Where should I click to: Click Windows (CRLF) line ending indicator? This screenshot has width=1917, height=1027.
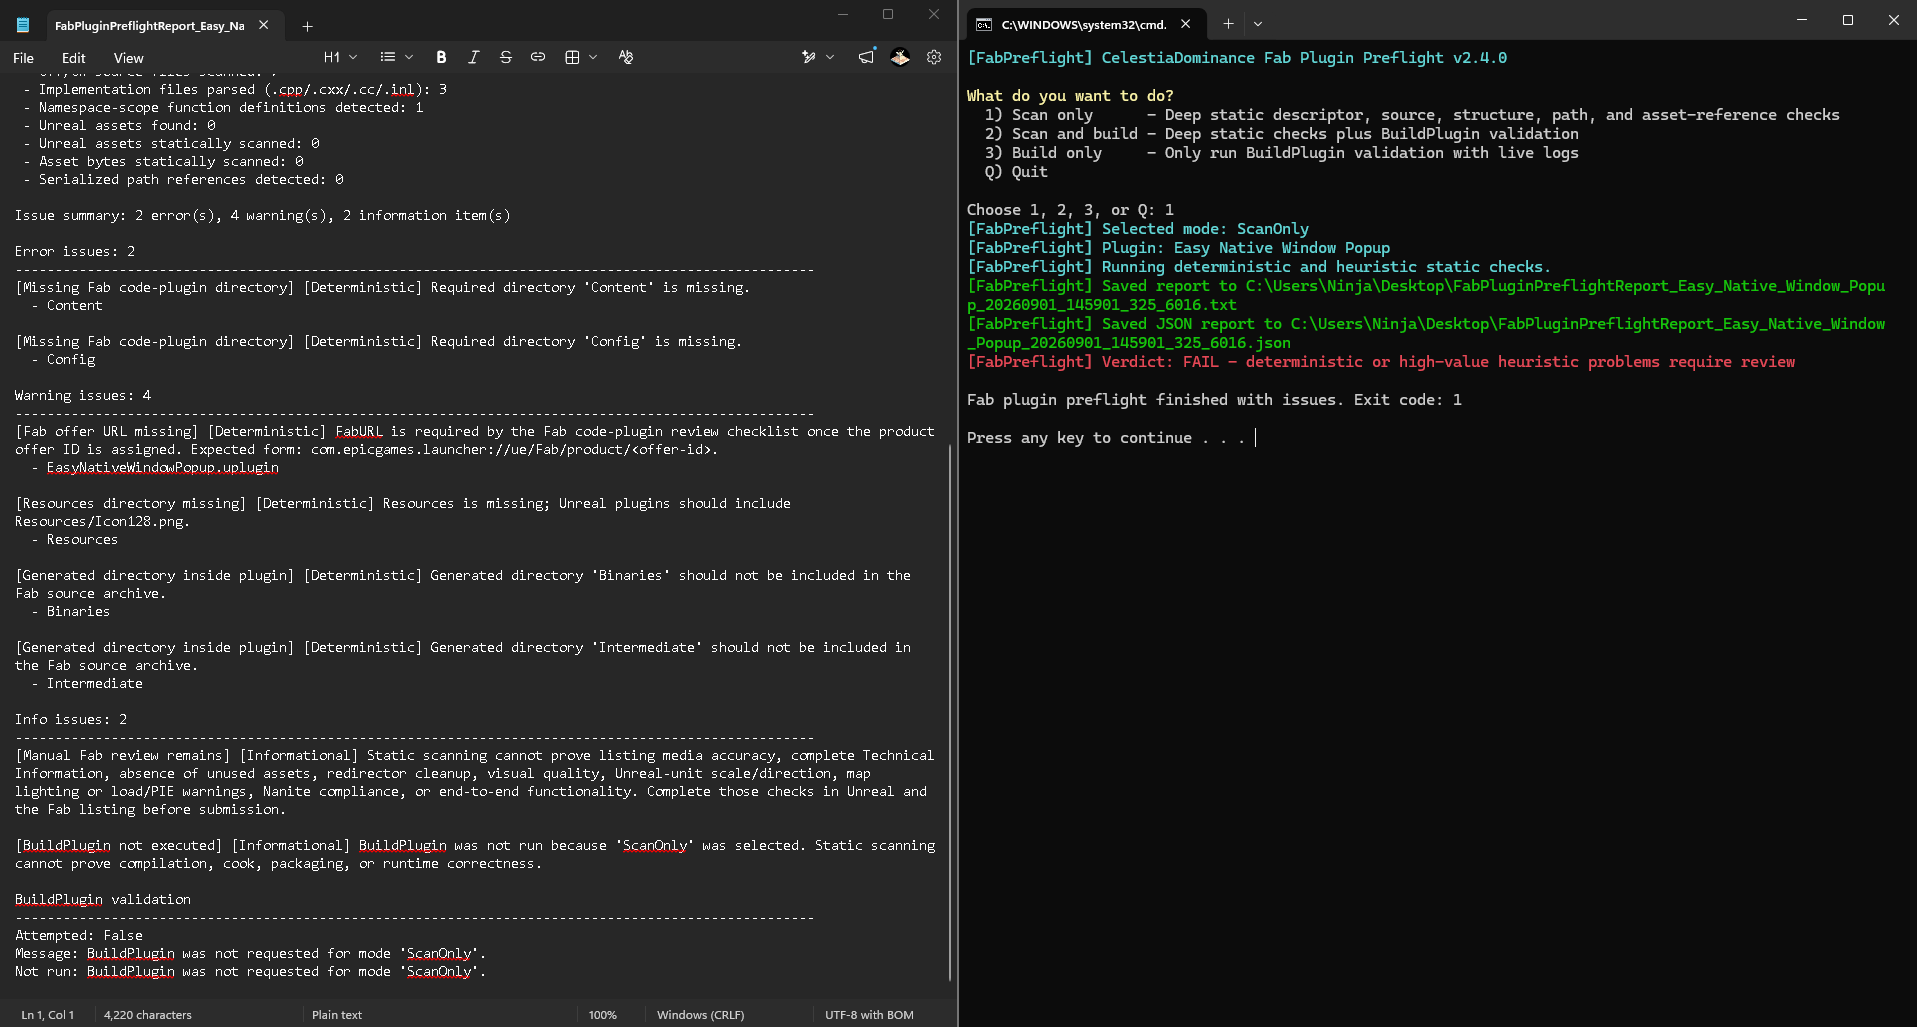pos(701,1014)
